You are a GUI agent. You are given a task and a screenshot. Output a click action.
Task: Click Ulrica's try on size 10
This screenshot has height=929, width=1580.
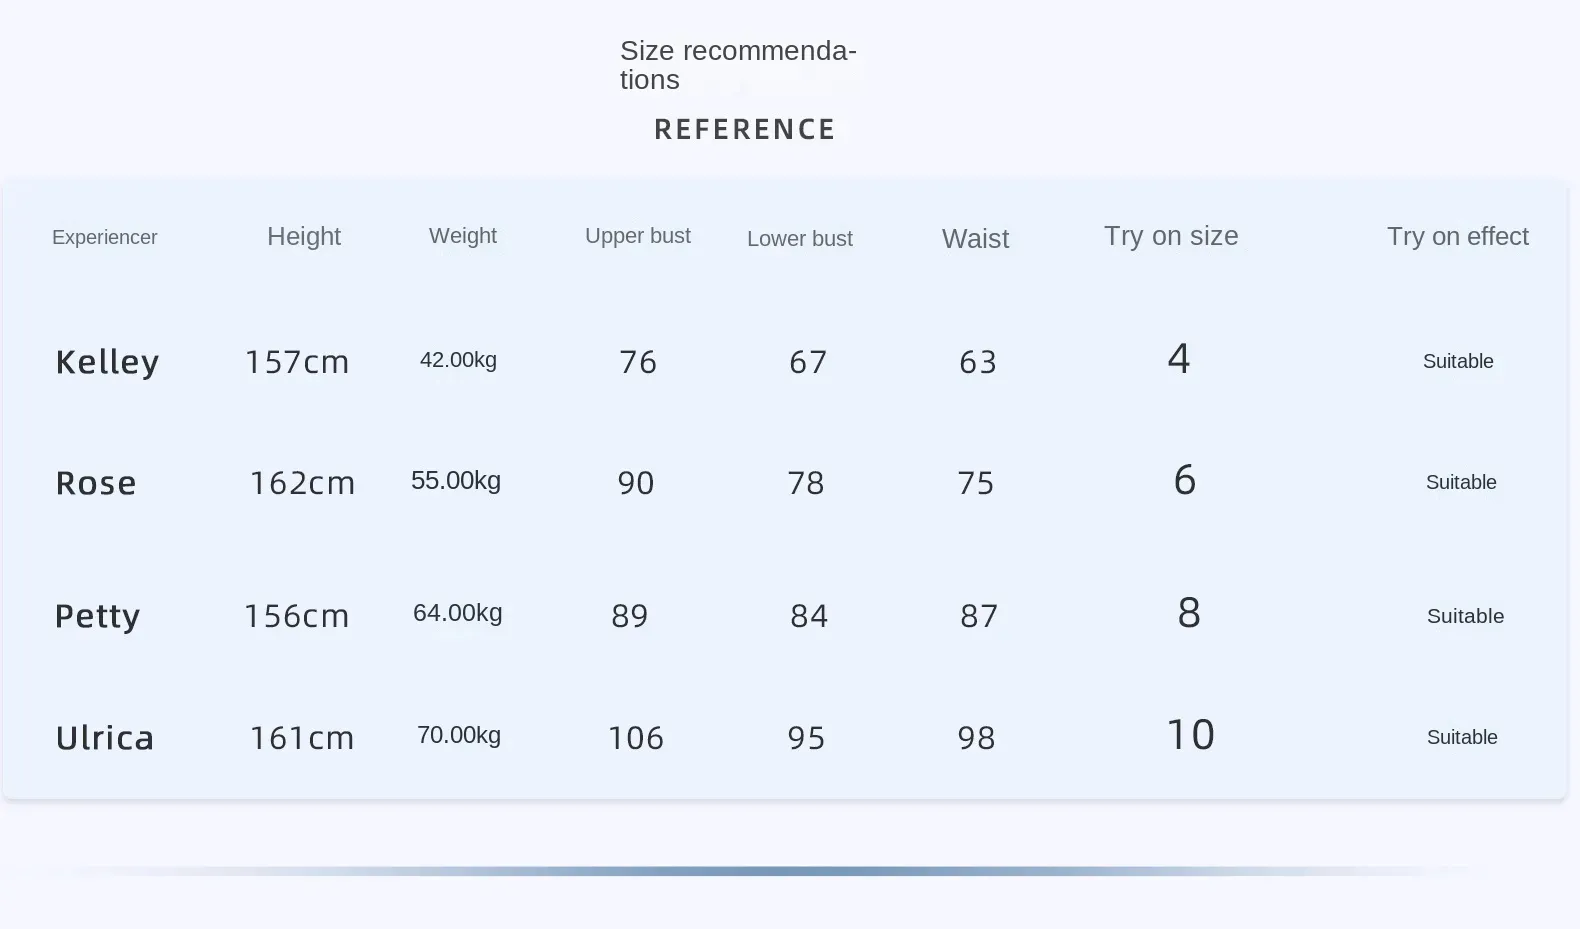1191,735
